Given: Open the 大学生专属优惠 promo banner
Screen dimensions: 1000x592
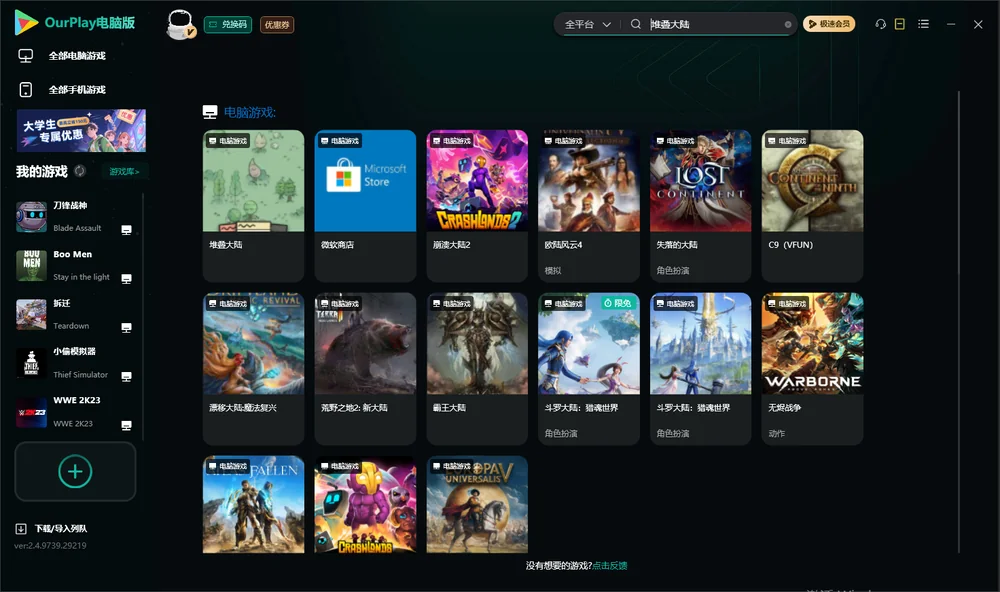Looking at the screenshot, I should [81, 130].
